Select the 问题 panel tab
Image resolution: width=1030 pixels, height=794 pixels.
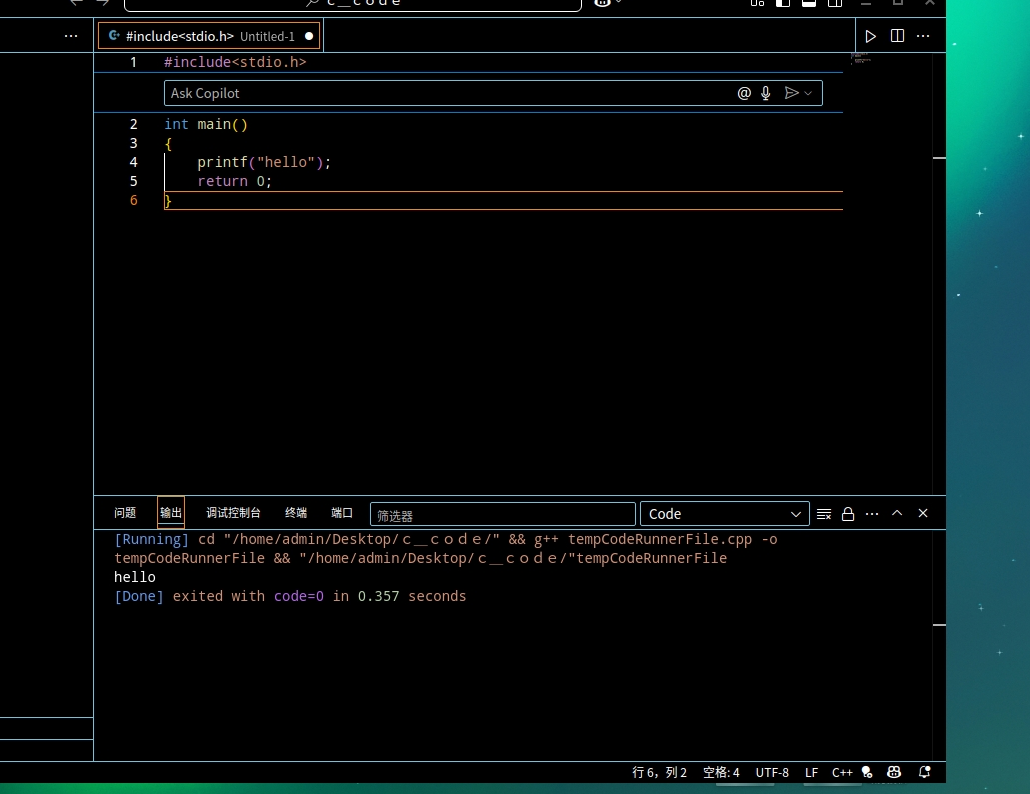point(124,512)
